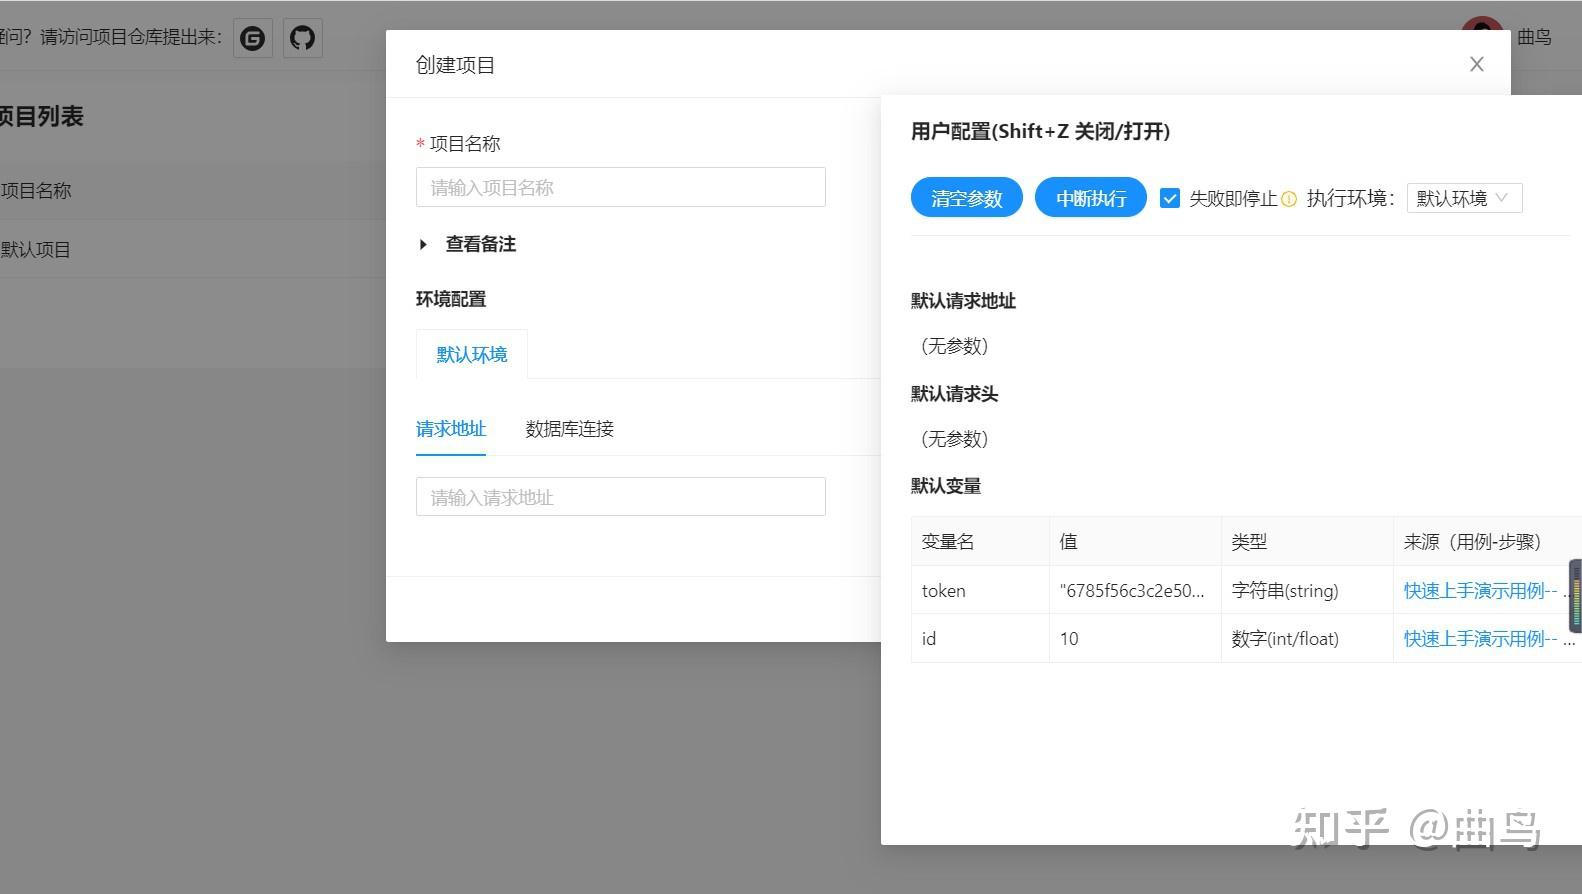This screenshot has height=894, width=1582.
Task: Click the 清空参数 button
Action: (x=966, y=198)
